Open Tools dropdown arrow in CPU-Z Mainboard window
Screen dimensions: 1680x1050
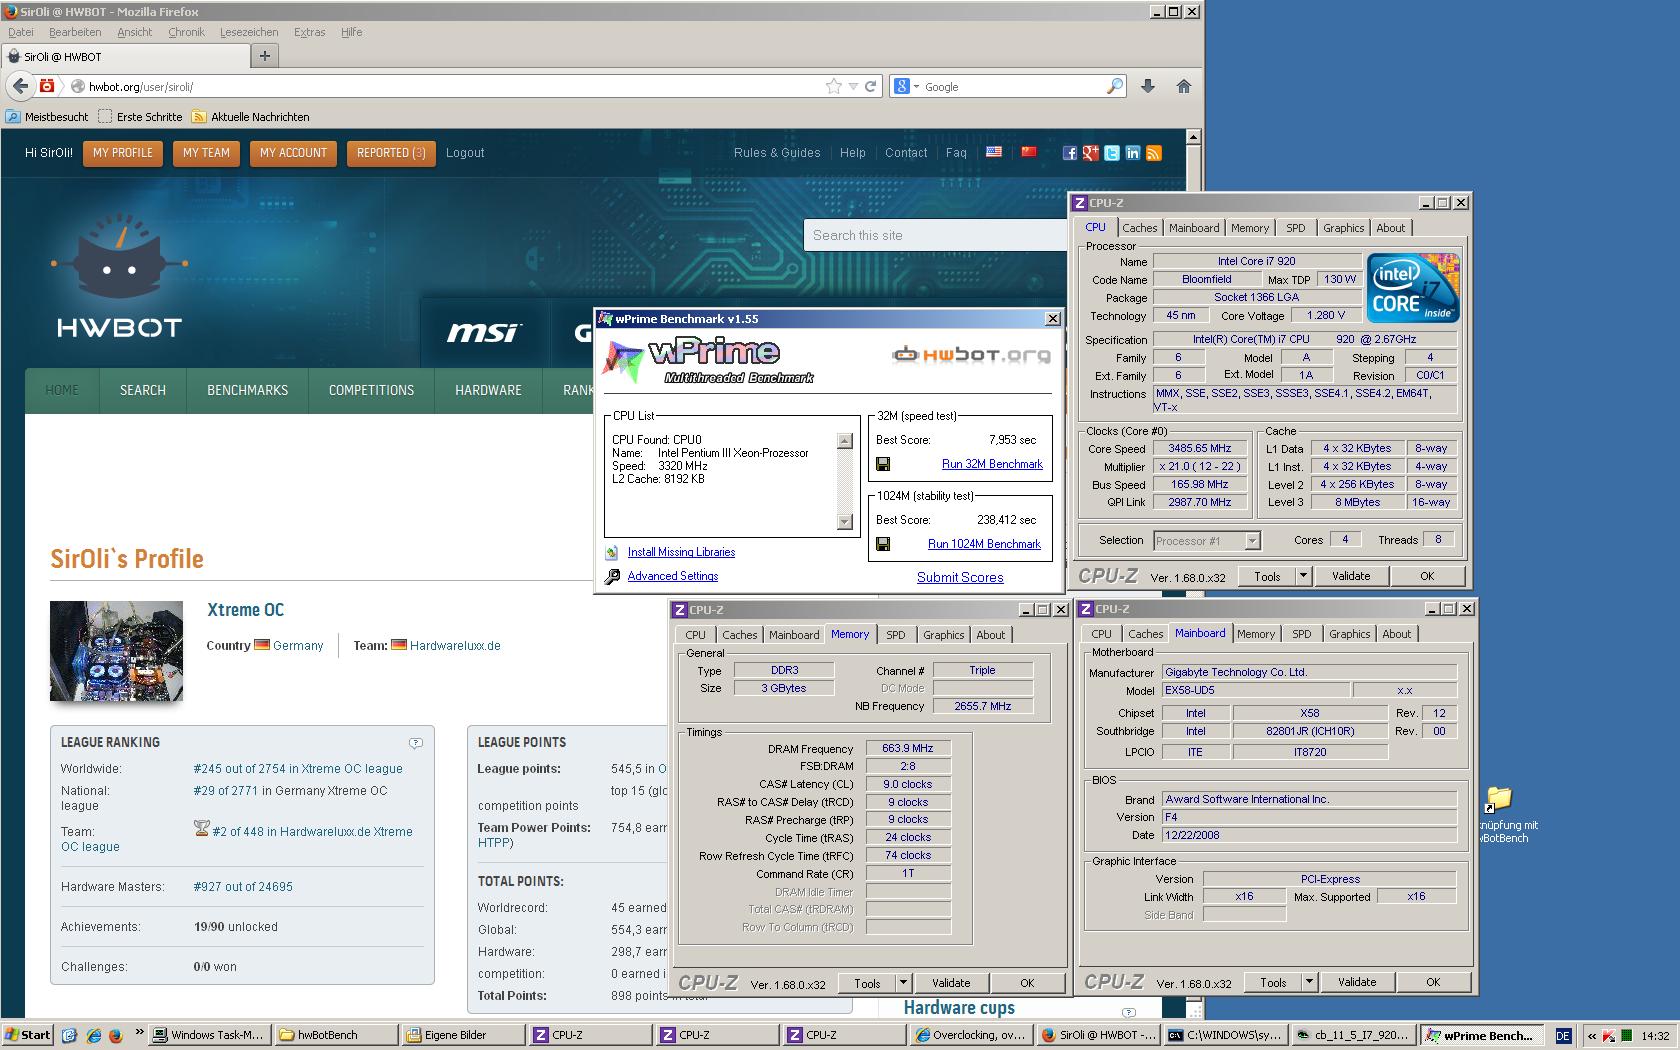1308,982
